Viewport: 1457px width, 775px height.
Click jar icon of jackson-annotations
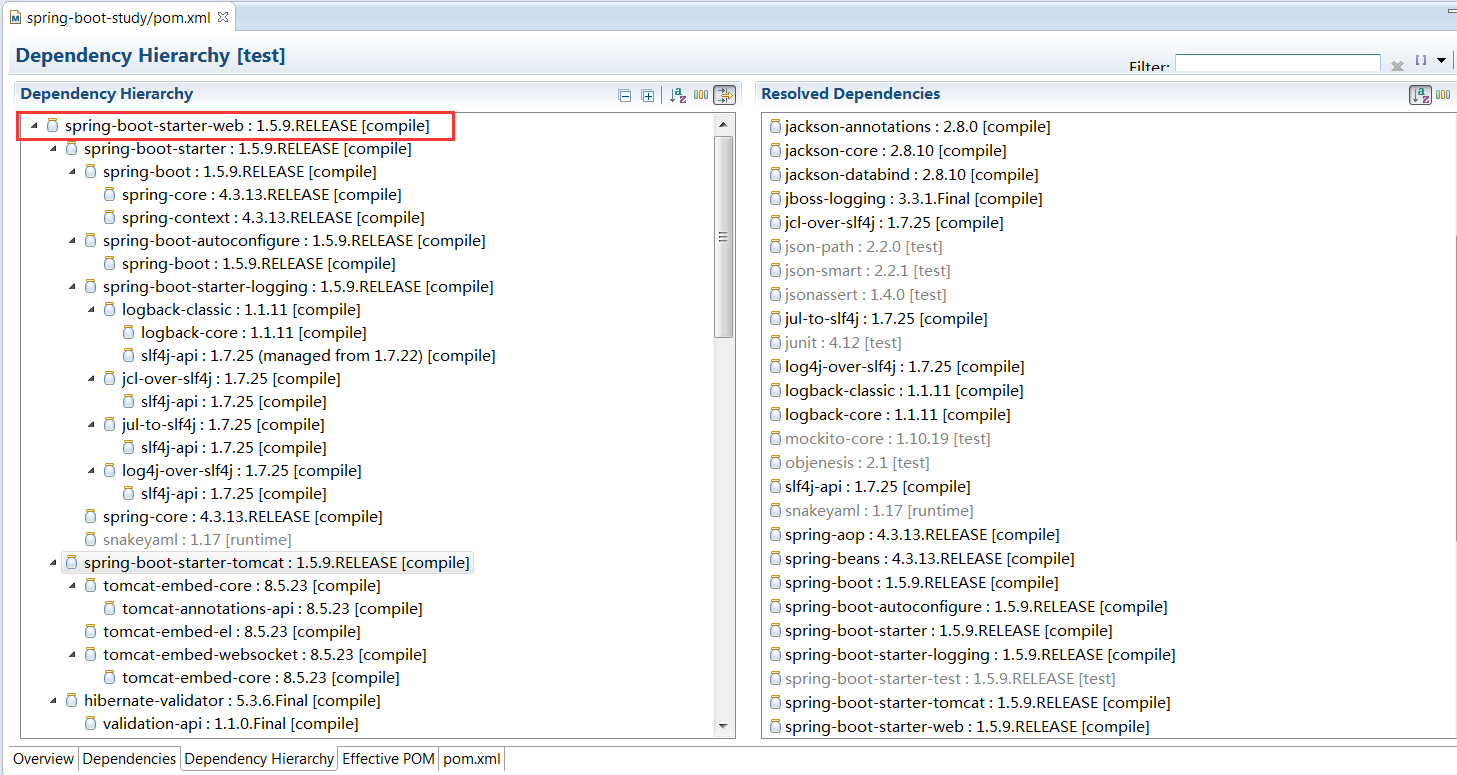click(775, 127)
